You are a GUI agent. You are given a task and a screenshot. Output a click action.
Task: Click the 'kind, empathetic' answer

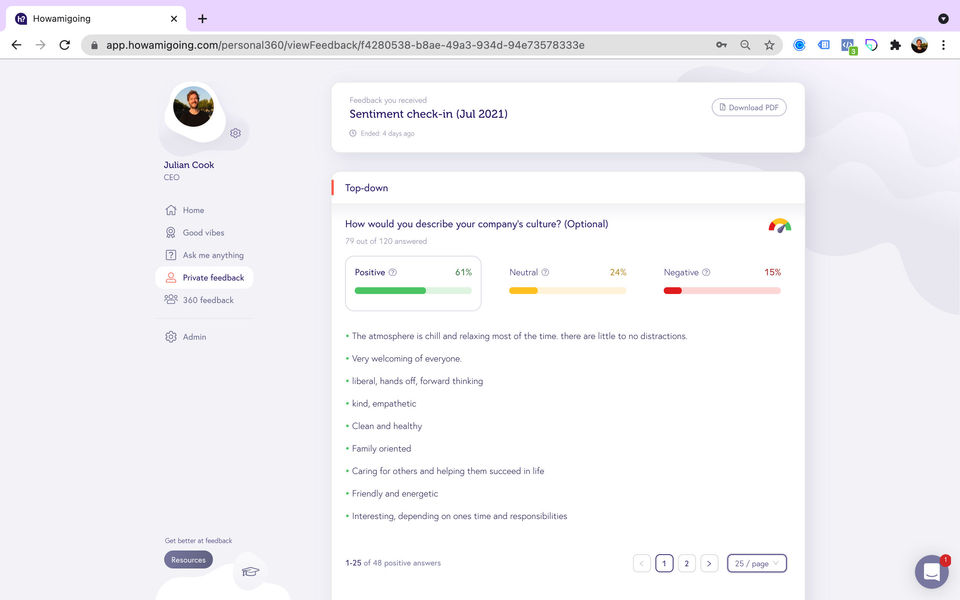pos(384,403)
